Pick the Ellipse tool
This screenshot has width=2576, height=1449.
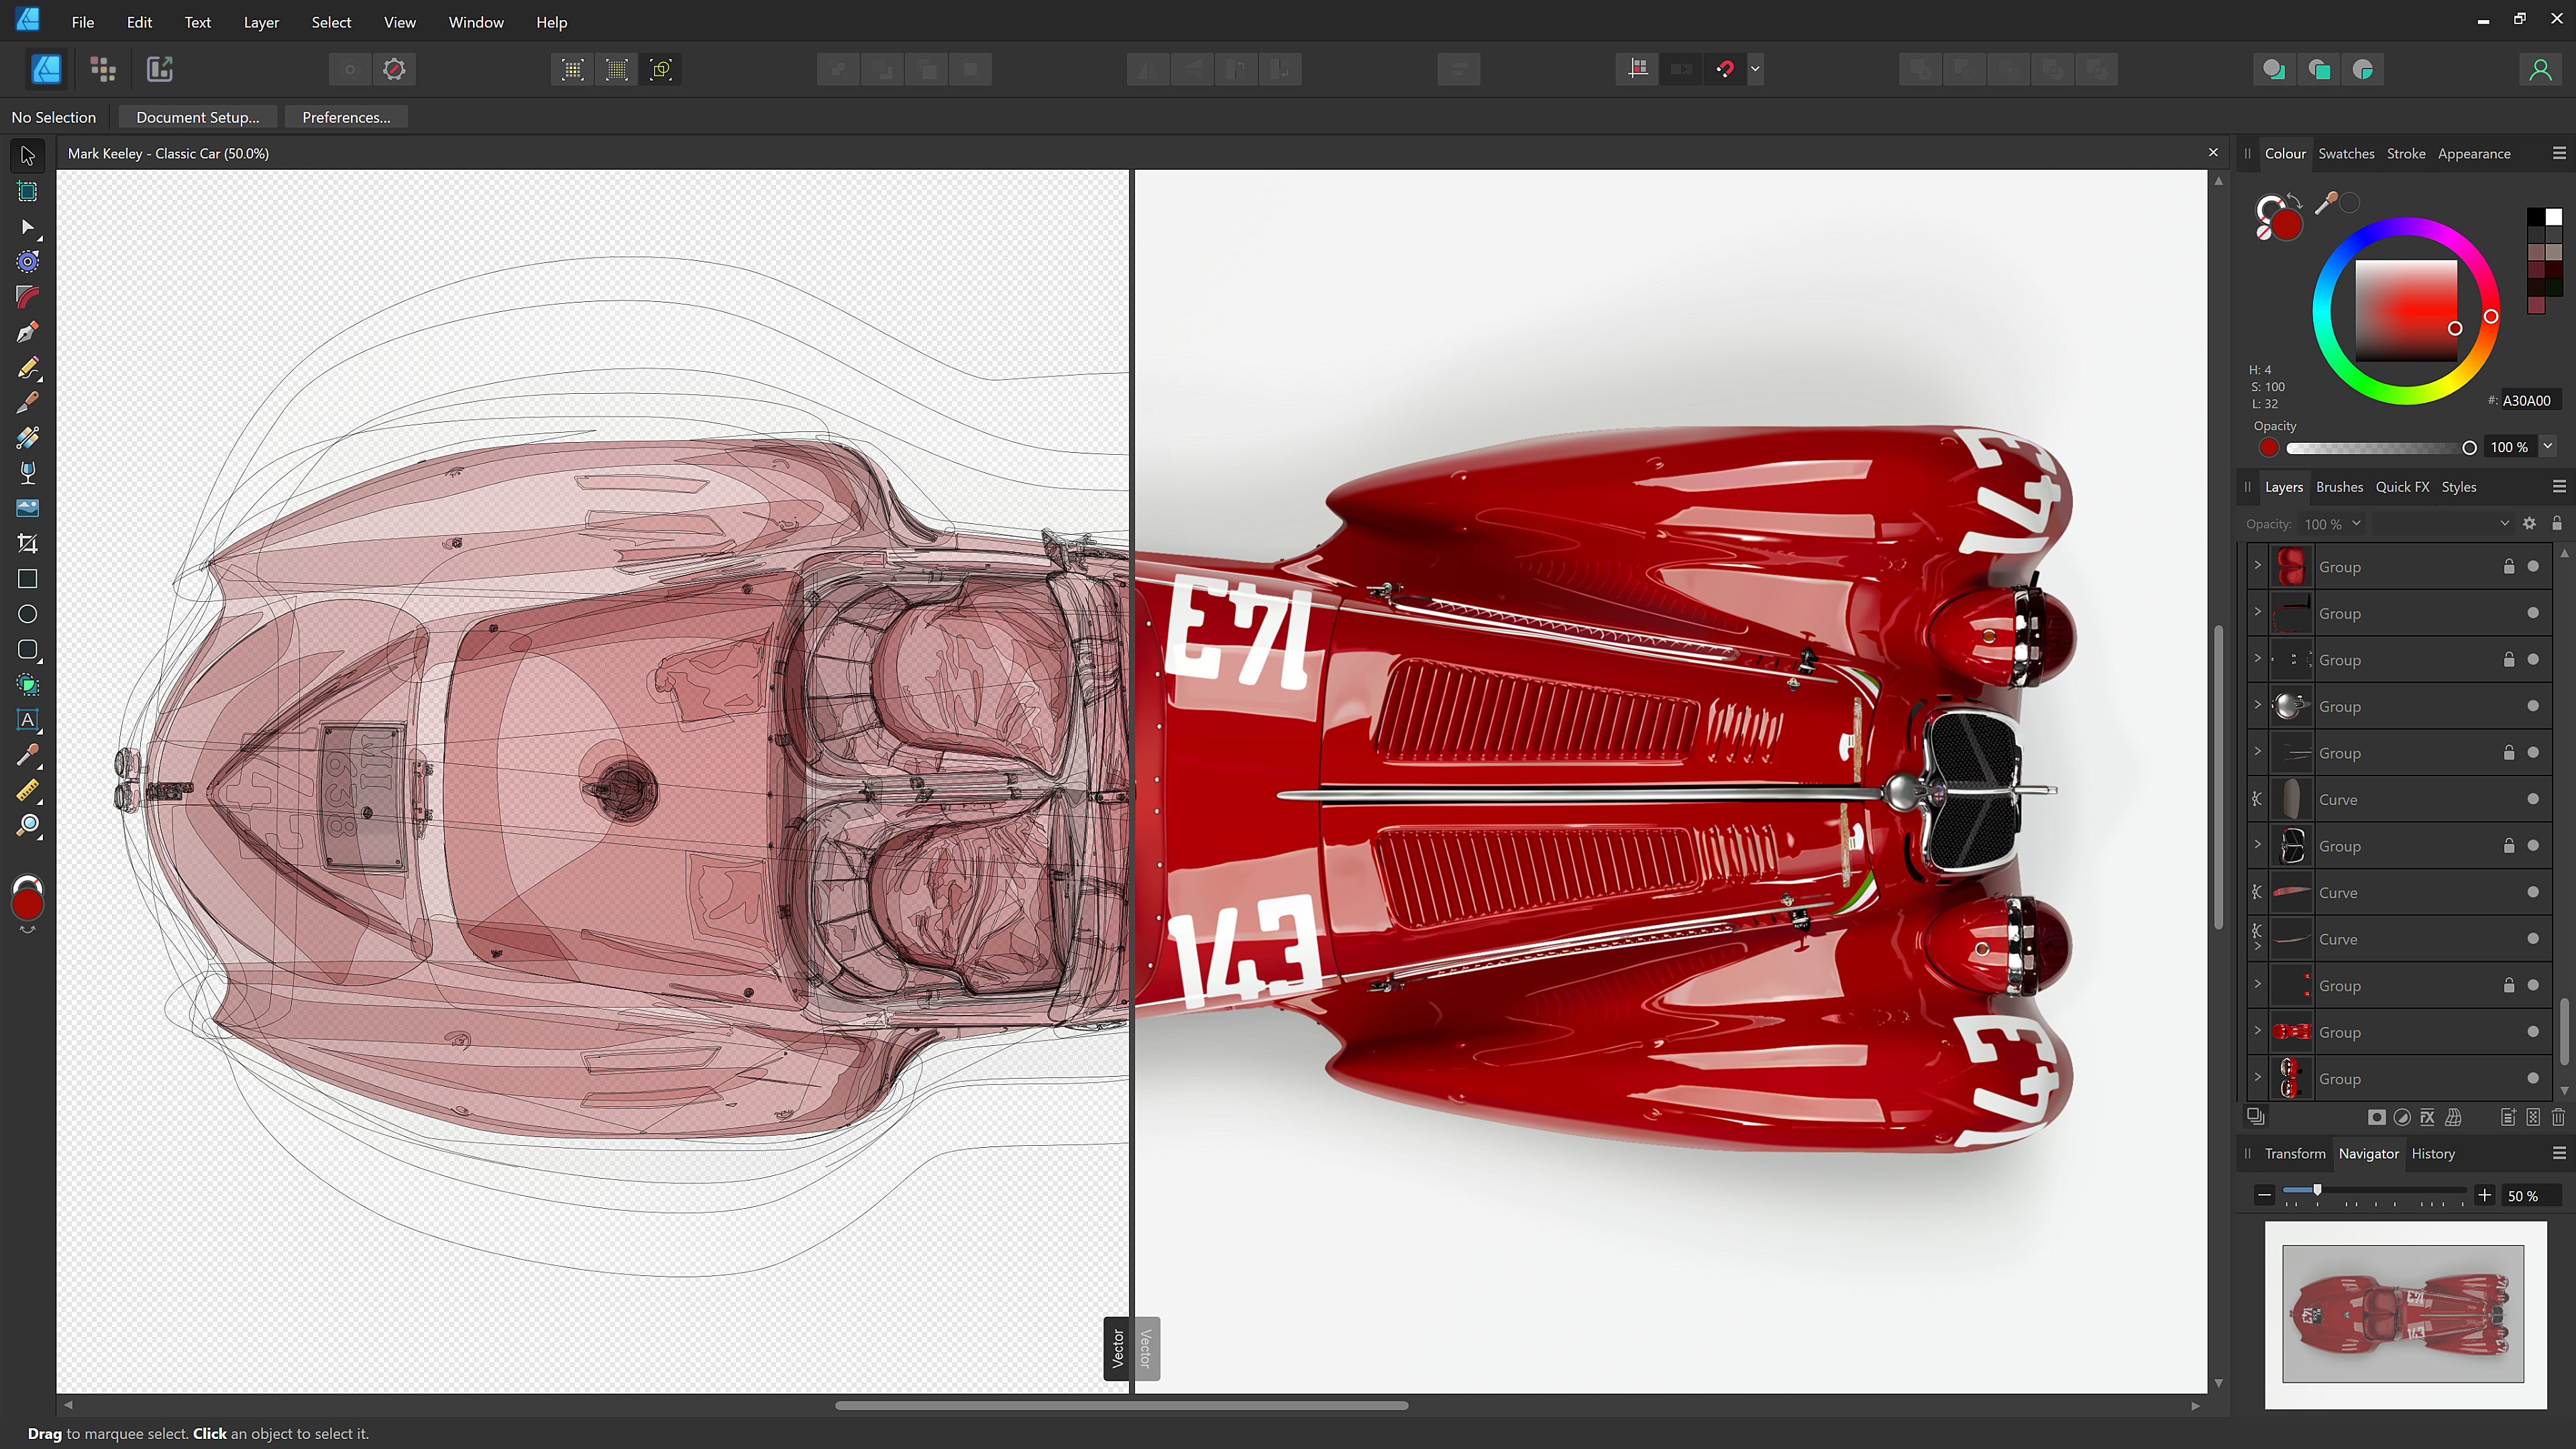pyautogui.click(x=27, y=614)
